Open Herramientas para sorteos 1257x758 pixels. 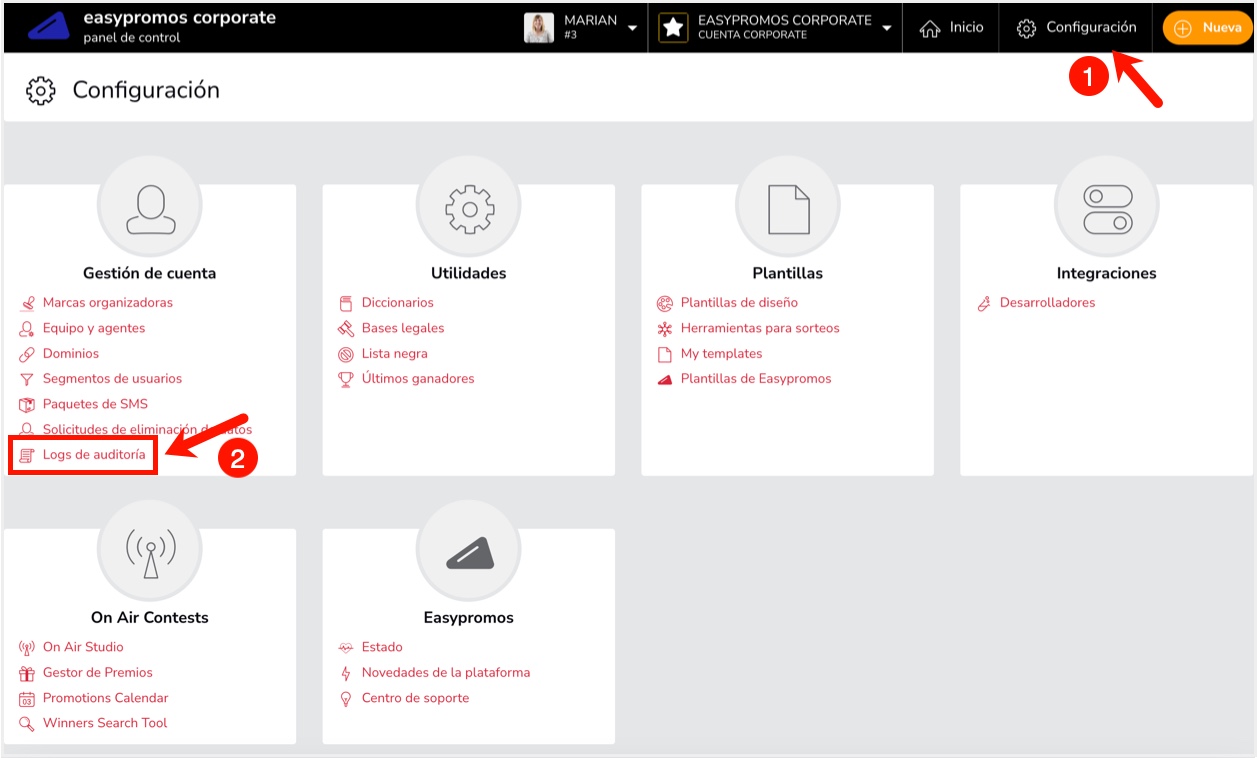[x=760, y=328]
